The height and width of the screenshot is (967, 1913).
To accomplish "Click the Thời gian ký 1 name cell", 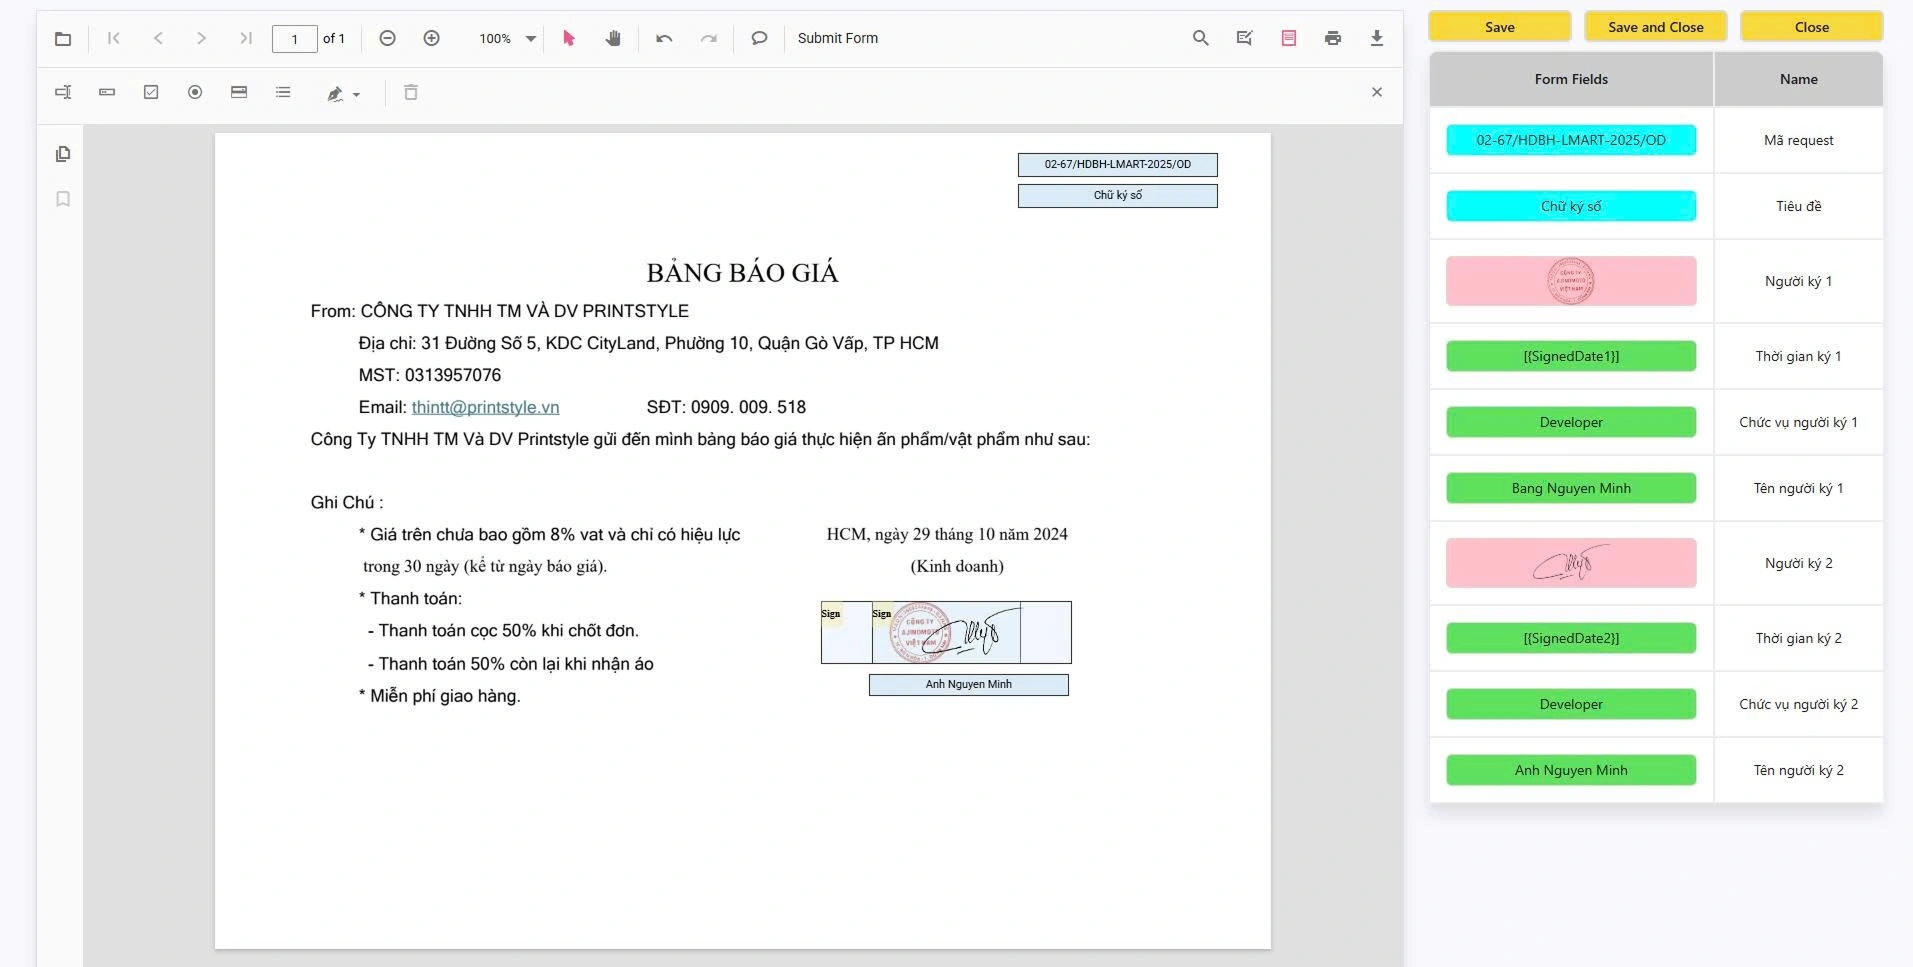I will click(1798, 356).
